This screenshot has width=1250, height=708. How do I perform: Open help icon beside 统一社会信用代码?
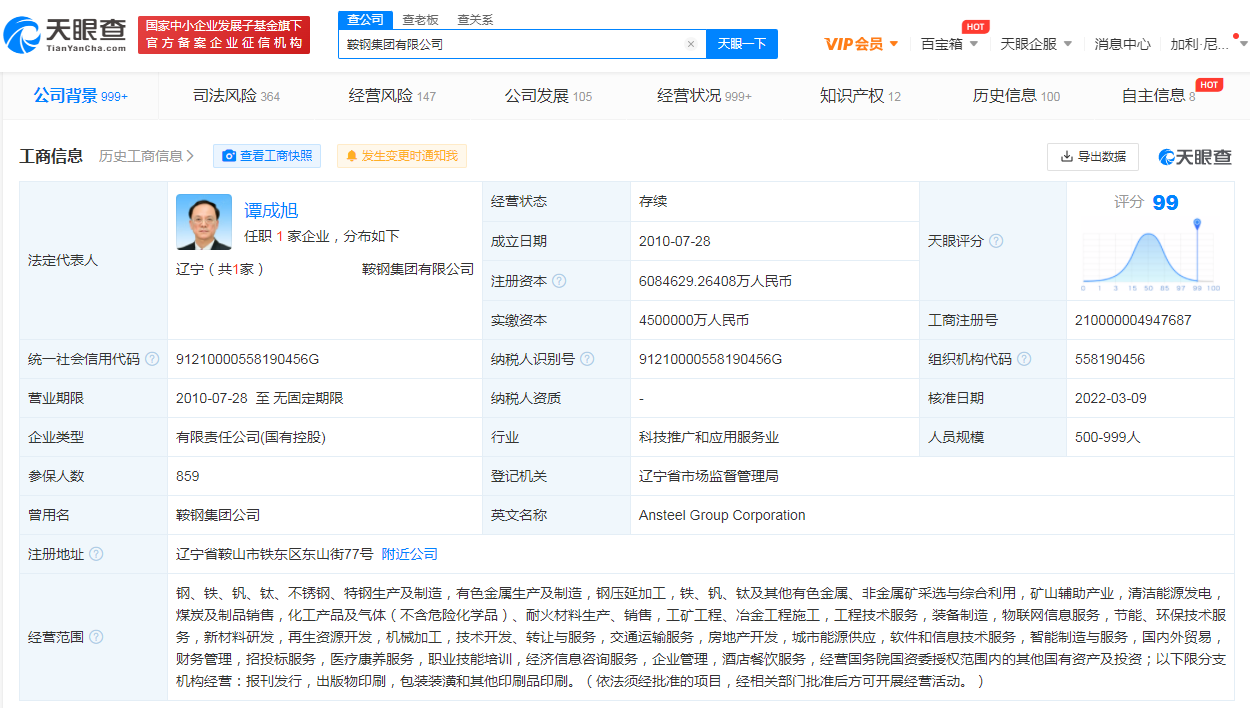(x=152, y=359)
